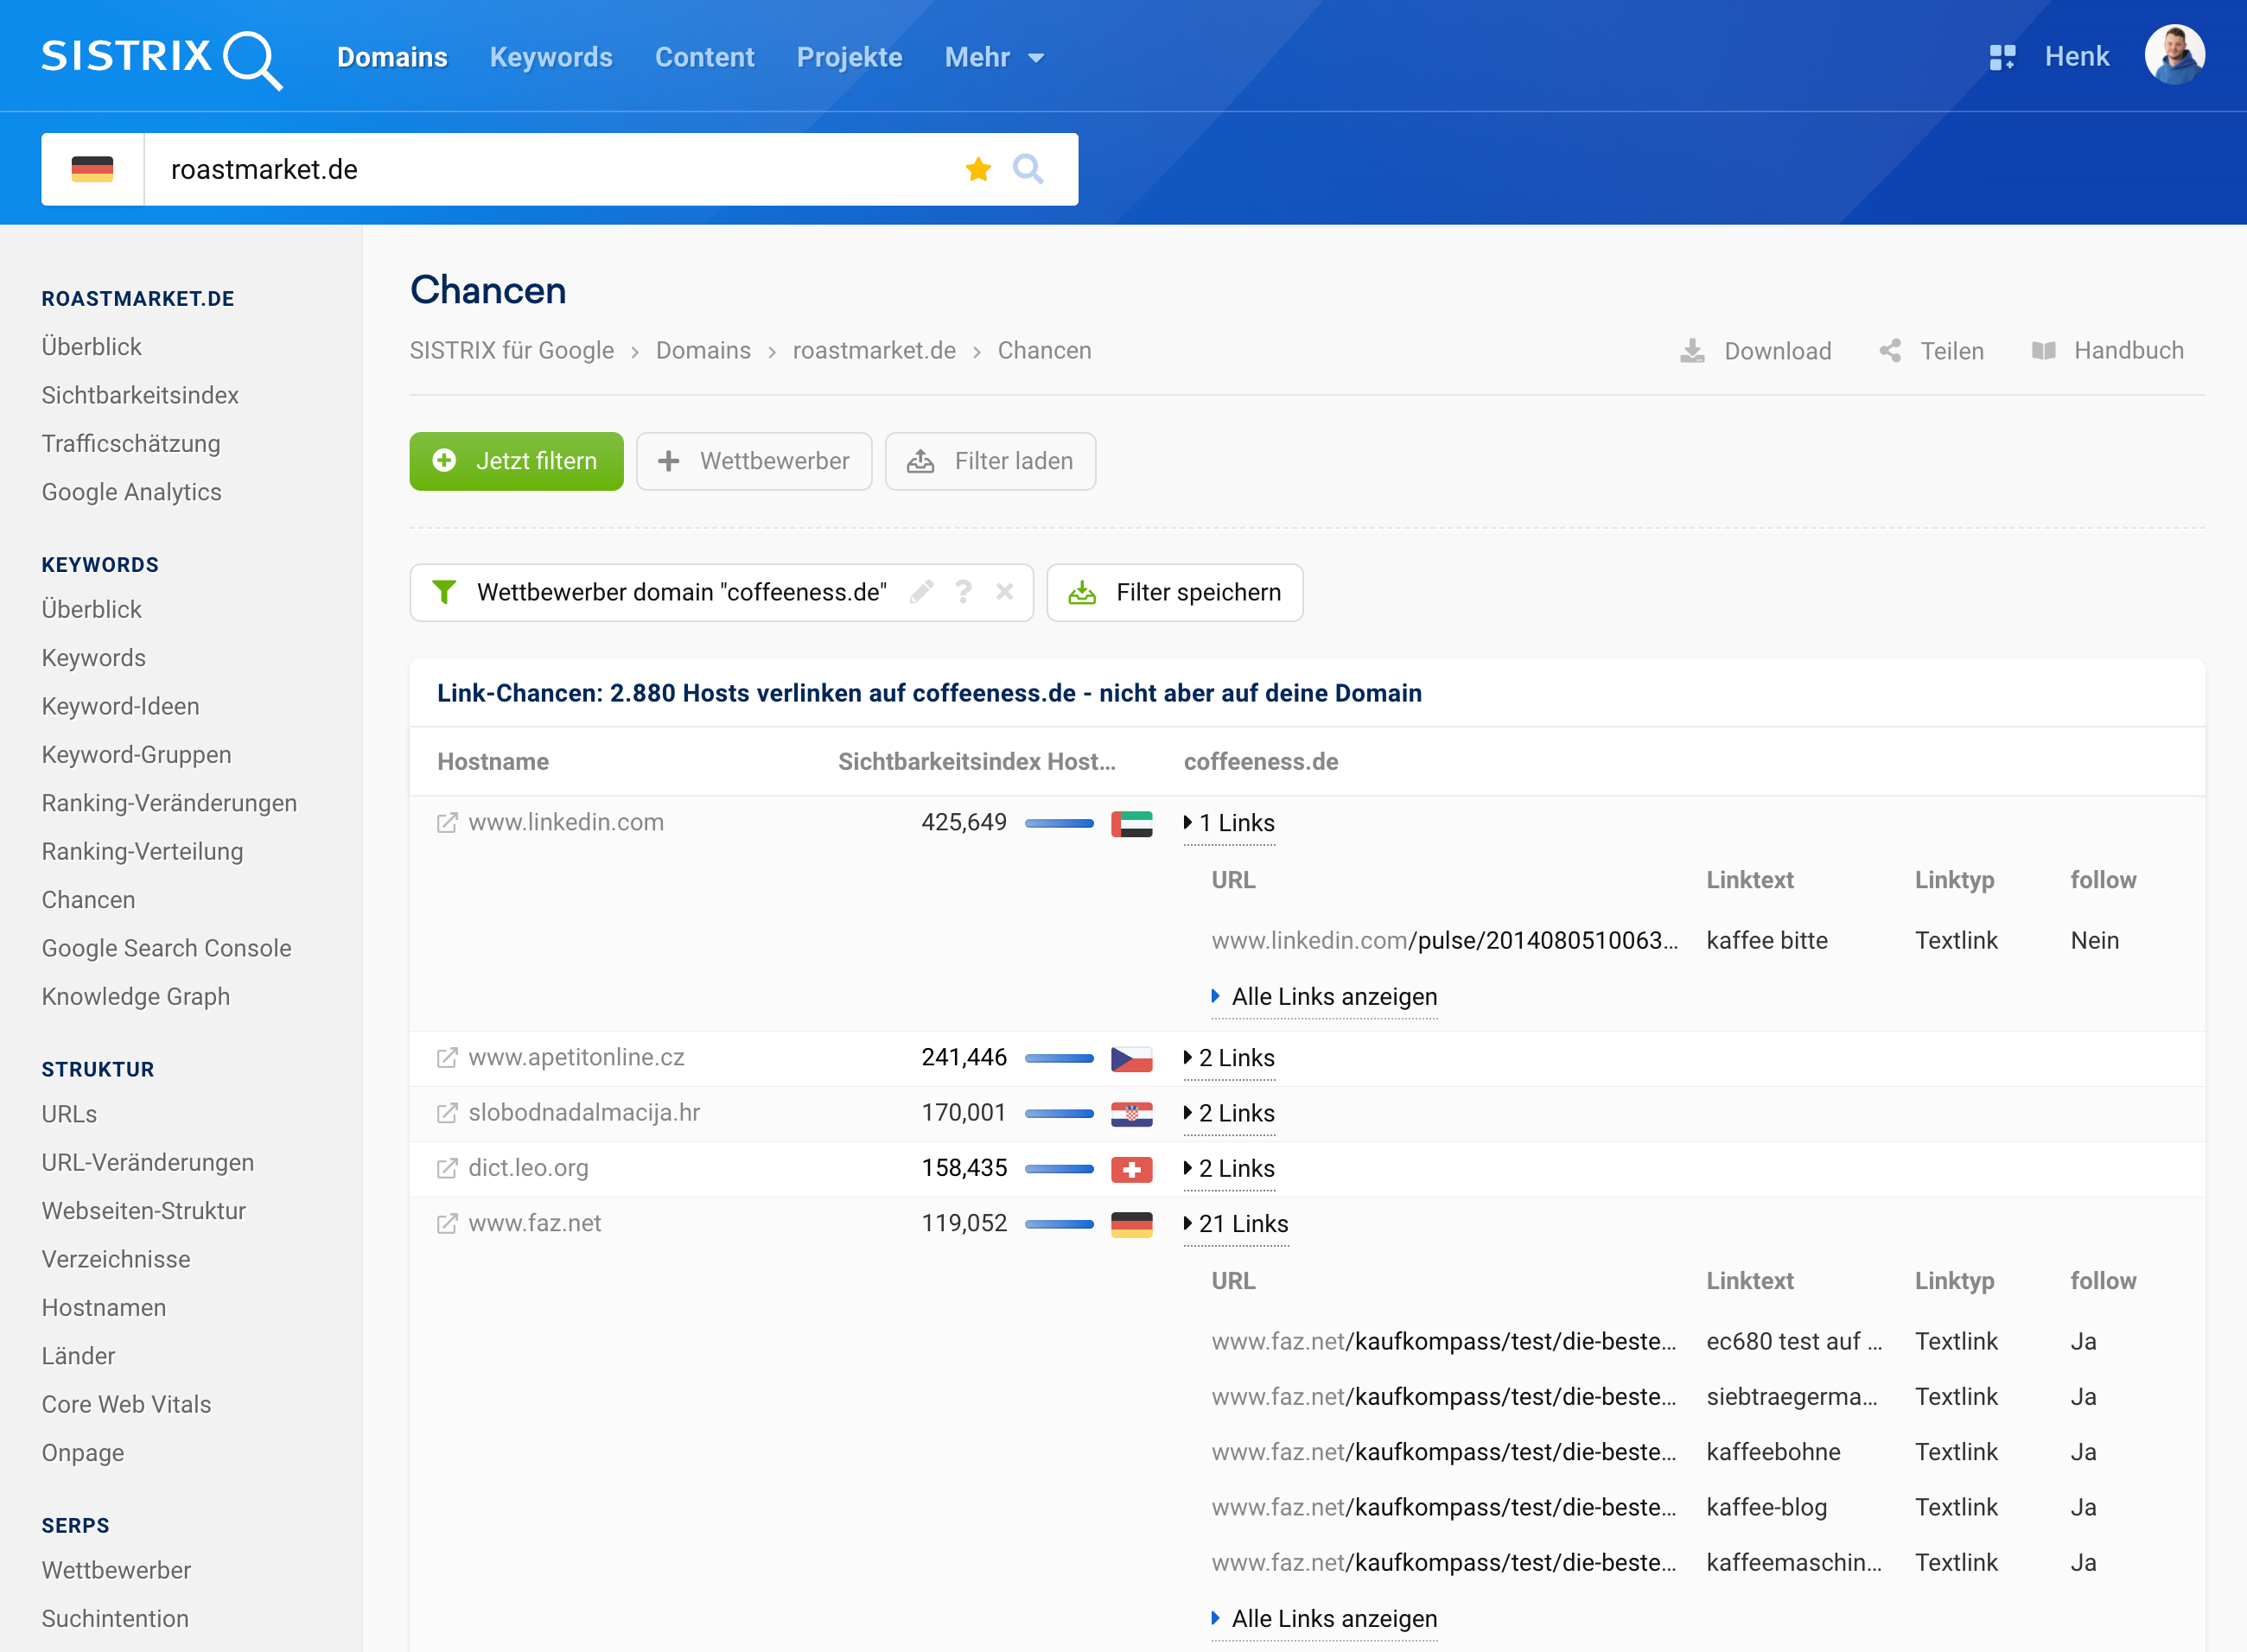Expand 2 Links for www.apetitonline.cz
The width and height of the screenshot is (2247, 1652).
pyautogui.click(x=1229, y=1058)
